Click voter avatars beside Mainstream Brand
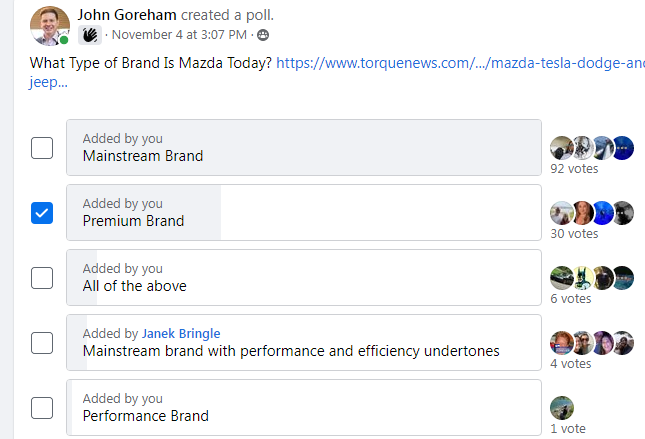 592,148
